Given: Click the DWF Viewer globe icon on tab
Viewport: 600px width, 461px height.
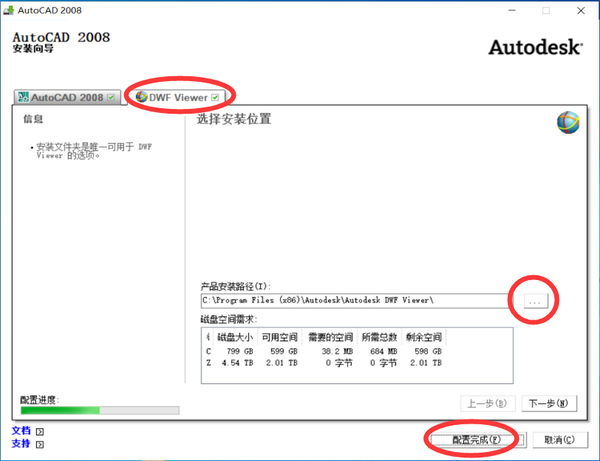Looking at the screenshot, I should point(142,97).
